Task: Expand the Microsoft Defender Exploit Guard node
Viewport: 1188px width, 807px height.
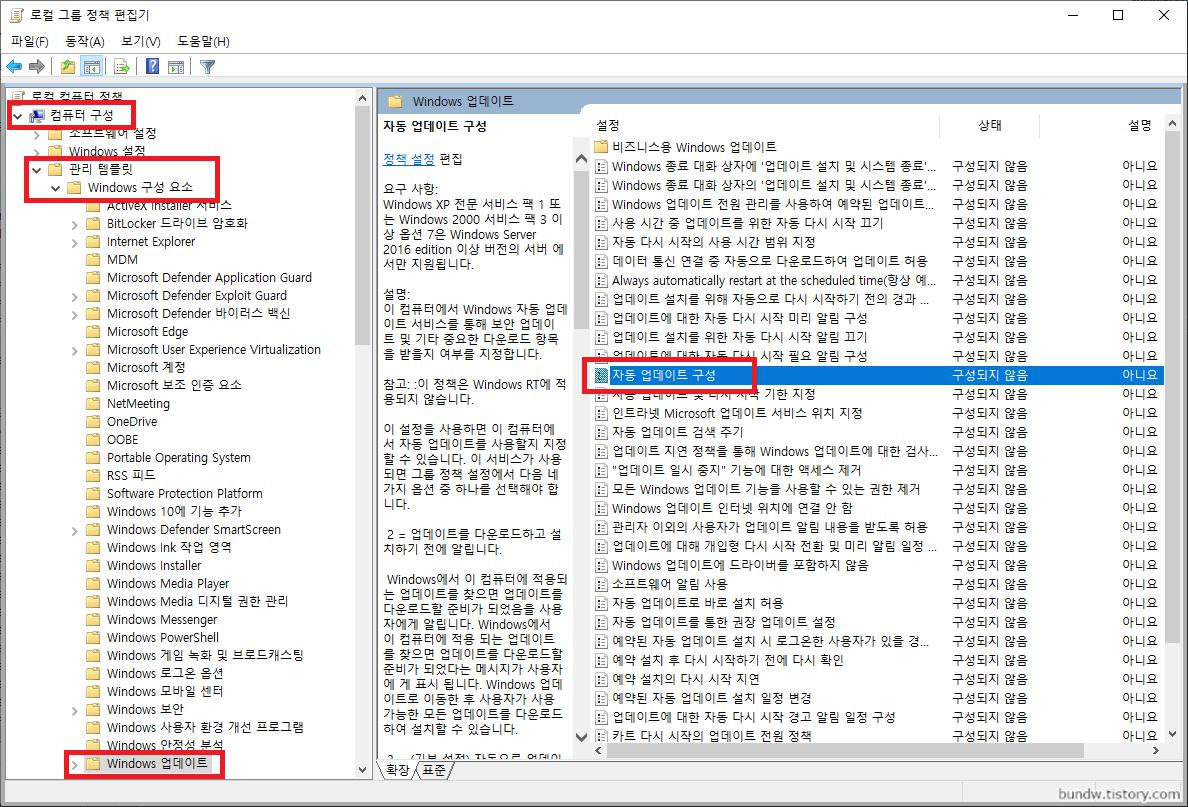Action: (x=74, y=296)
